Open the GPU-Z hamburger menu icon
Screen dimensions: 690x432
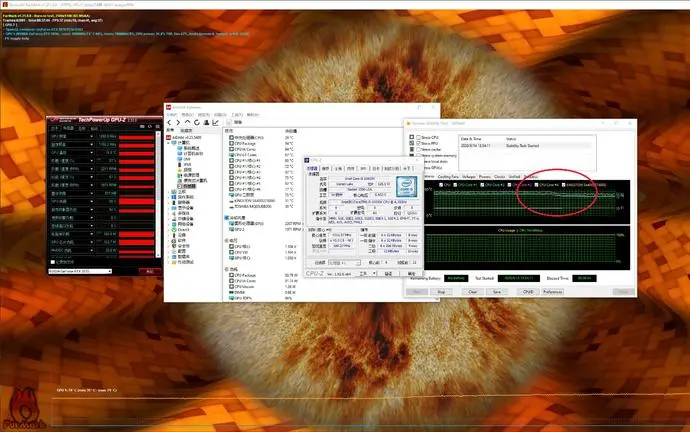click(x=158, y=127)
